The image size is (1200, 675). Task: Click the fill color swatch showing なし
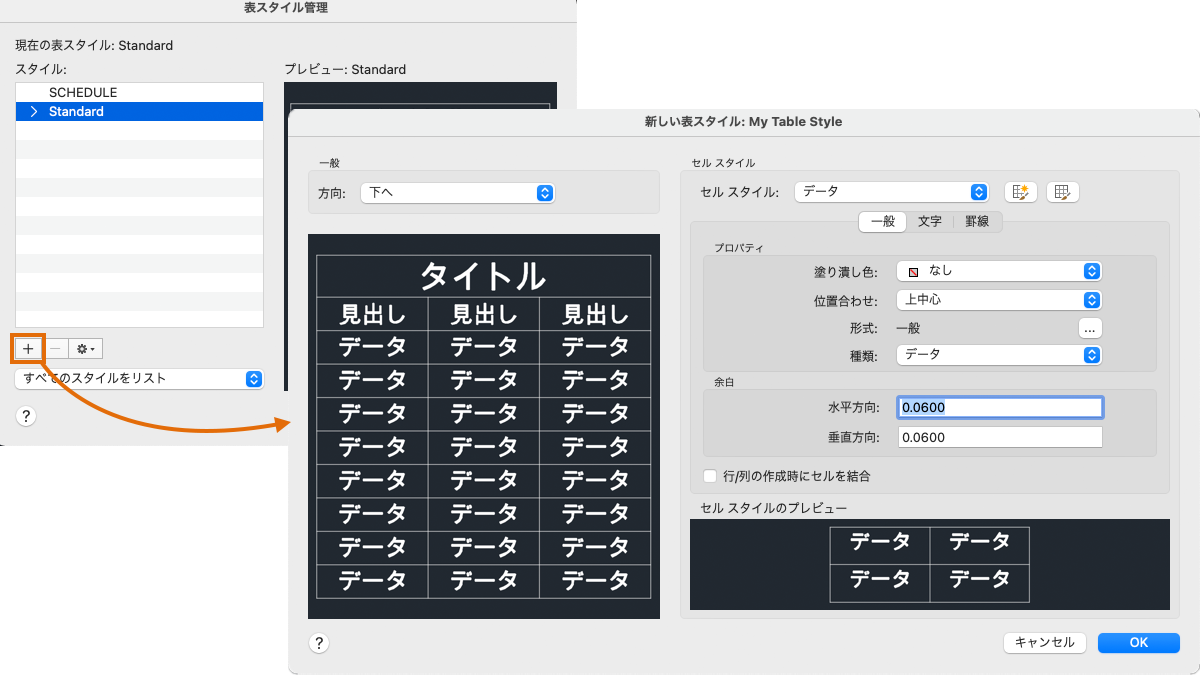click(913, 271)
